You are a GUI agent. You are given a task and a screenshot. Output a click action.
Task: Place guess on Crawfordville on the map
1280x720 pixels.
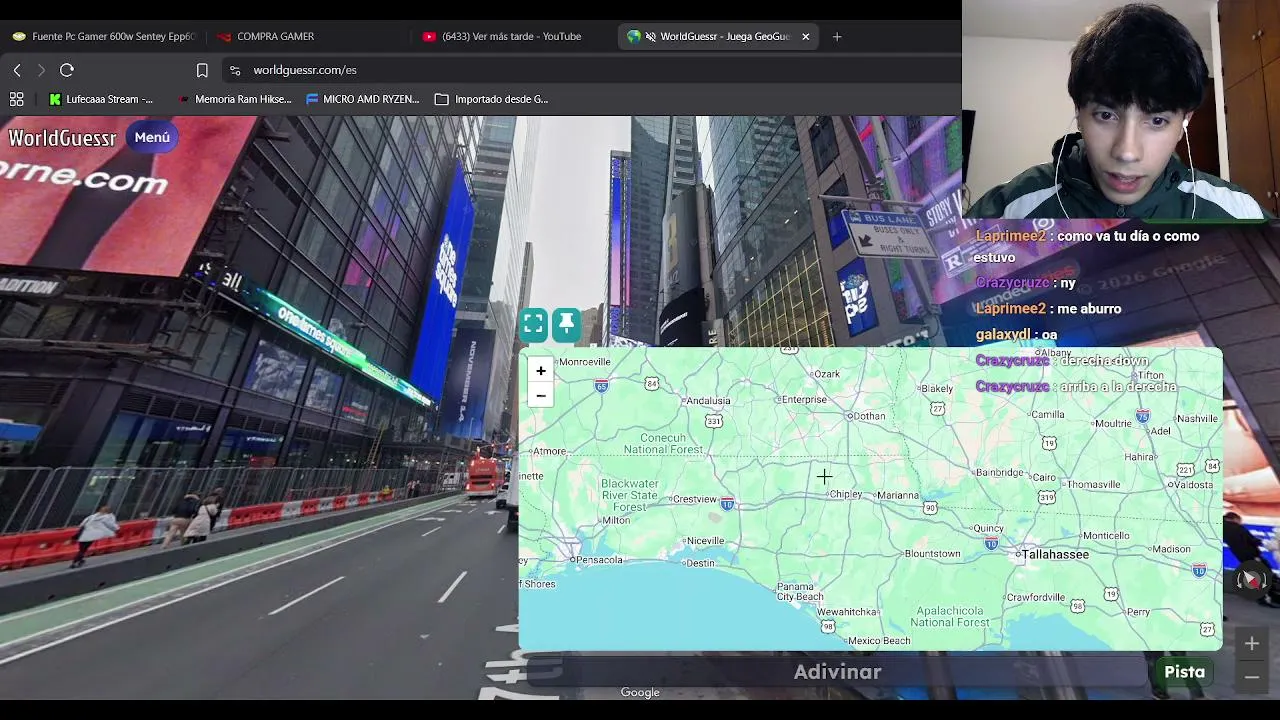click(1036, 598)
